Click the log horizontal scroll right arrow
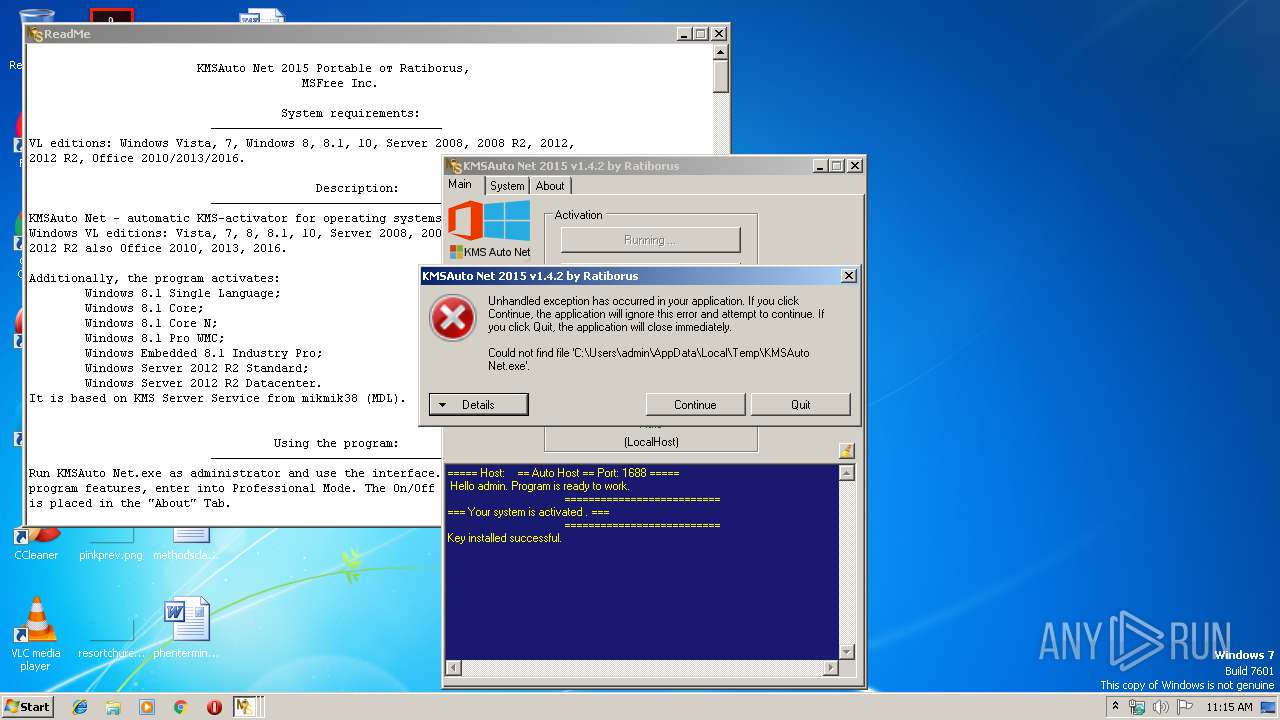The height and width of the screenshot is (720, 1280). 830,667
